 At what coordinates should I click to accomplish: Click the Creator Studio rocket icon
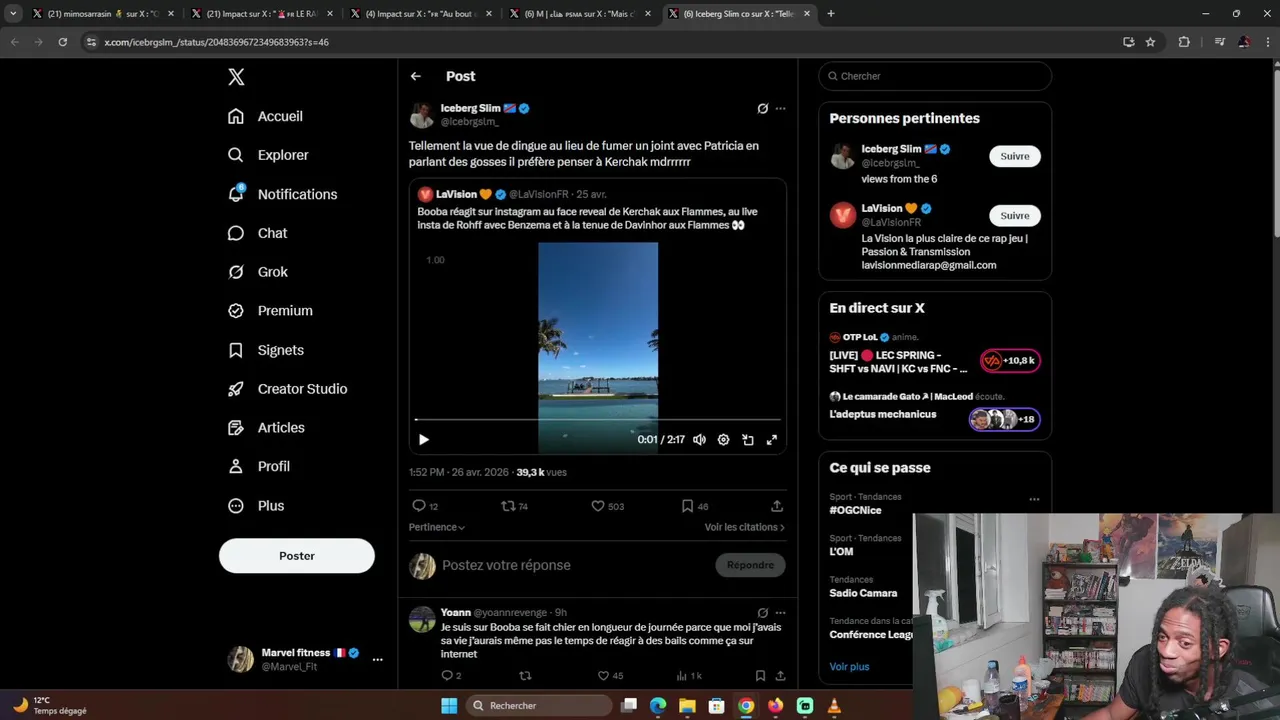(236, 389)
